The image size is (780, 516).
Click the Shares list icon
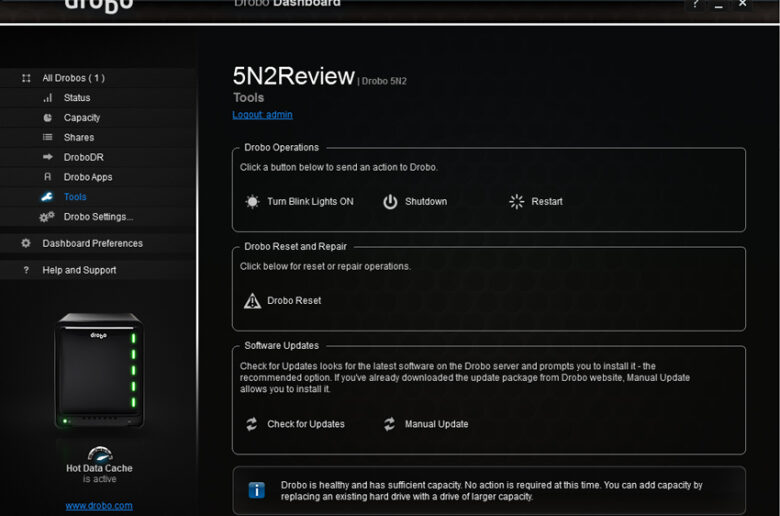tap(48, 137)
